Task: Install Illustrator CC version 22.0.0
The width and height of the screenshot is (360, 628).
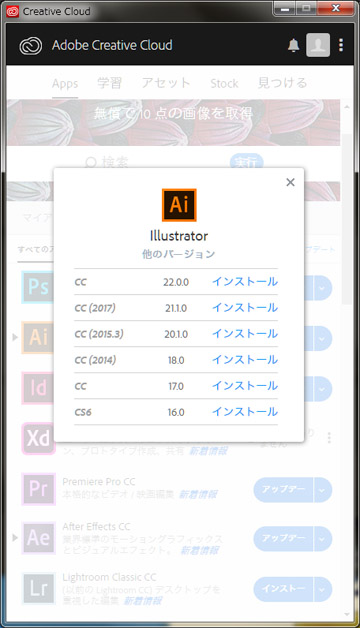Action: tap(245, 282)
